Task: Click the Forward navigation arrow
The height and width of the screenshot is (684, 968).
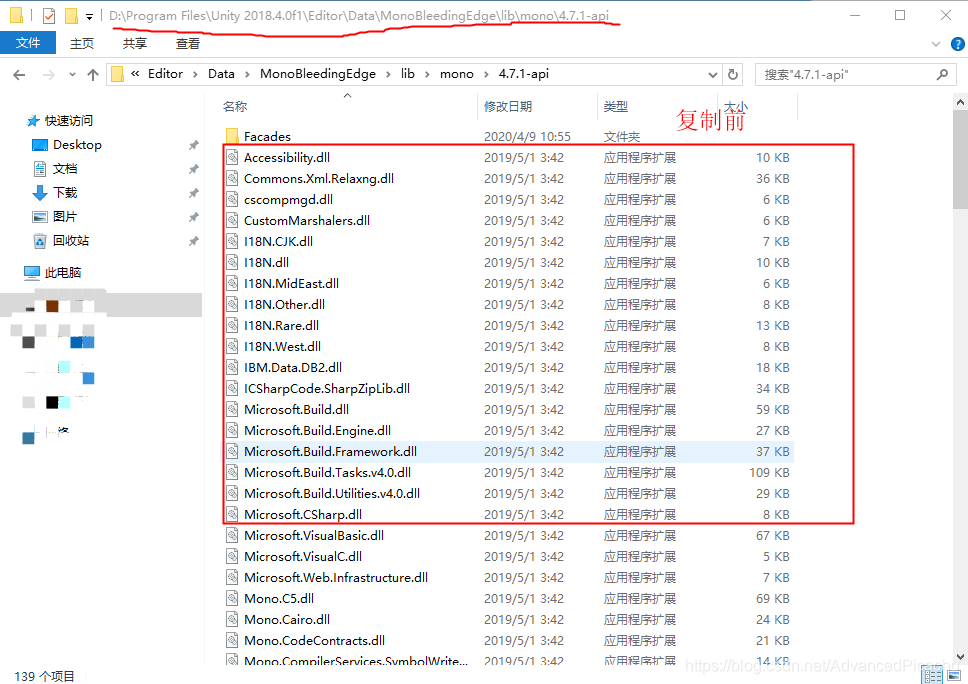Action: click(x=48, y=75)
